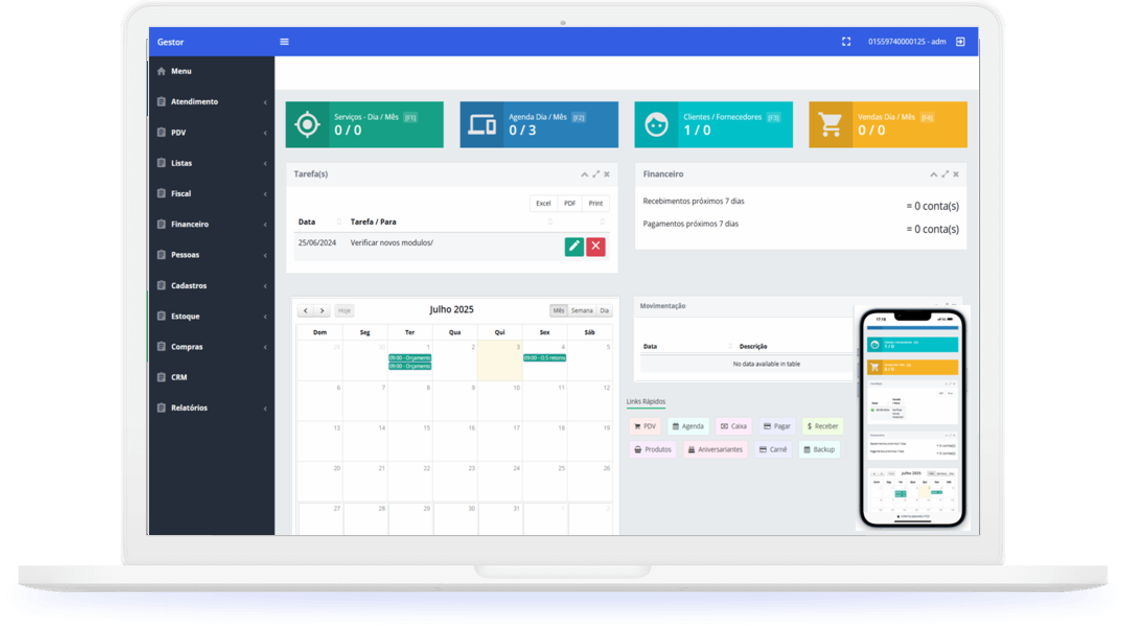Click the Serviços target icon
Screen dimensions: 1126x630
307,125
